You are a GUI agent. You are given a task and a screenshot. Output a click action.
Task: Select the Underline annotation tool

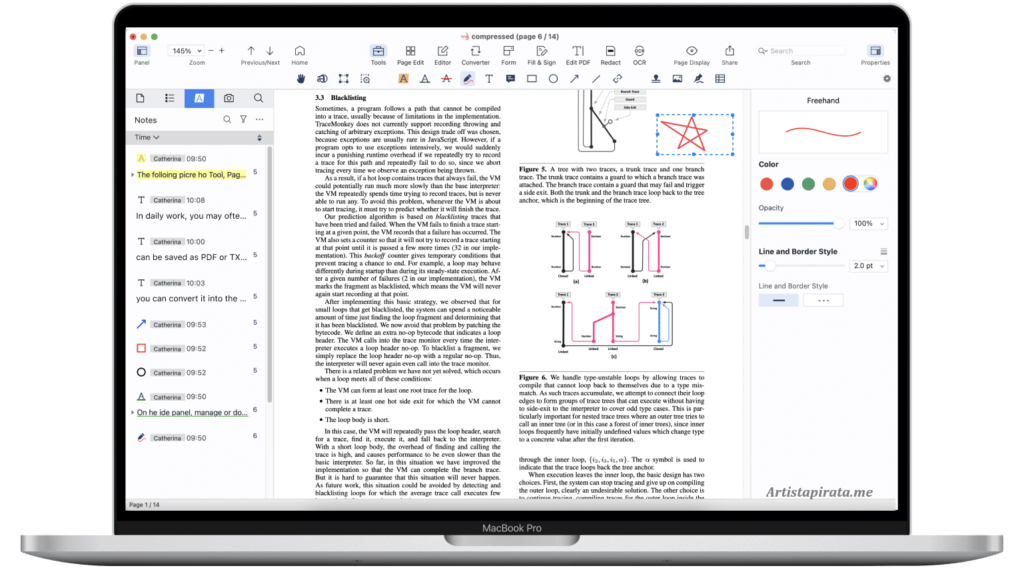424,78
